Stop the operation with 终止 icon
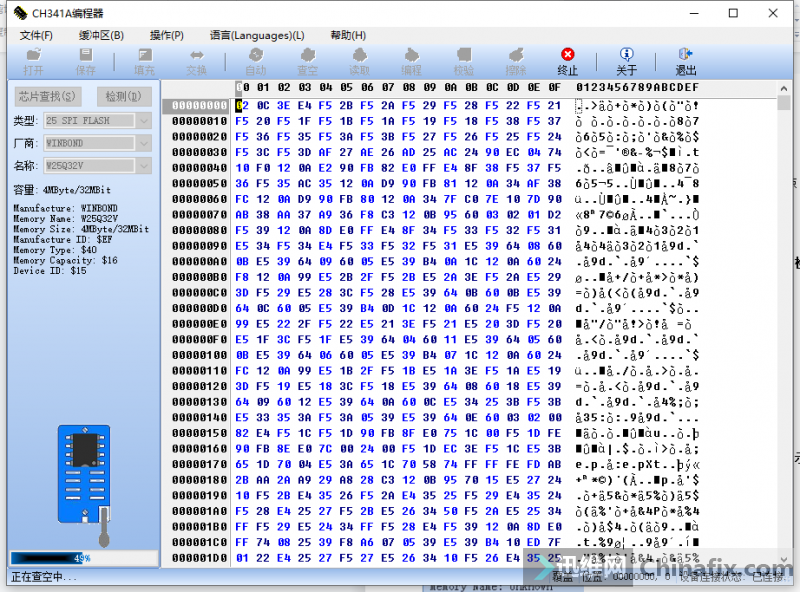 pos(567,61)
